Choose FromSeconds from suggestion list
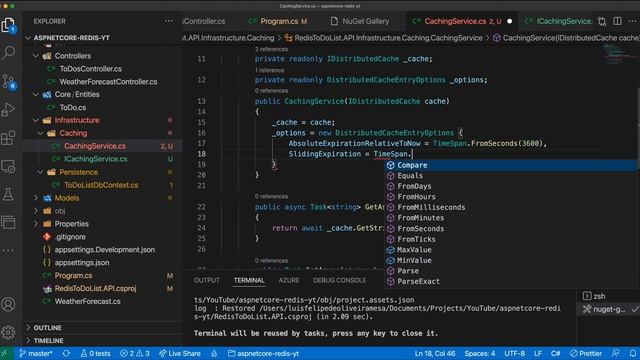This screenshot has height=360, width=640. (510, 229)
